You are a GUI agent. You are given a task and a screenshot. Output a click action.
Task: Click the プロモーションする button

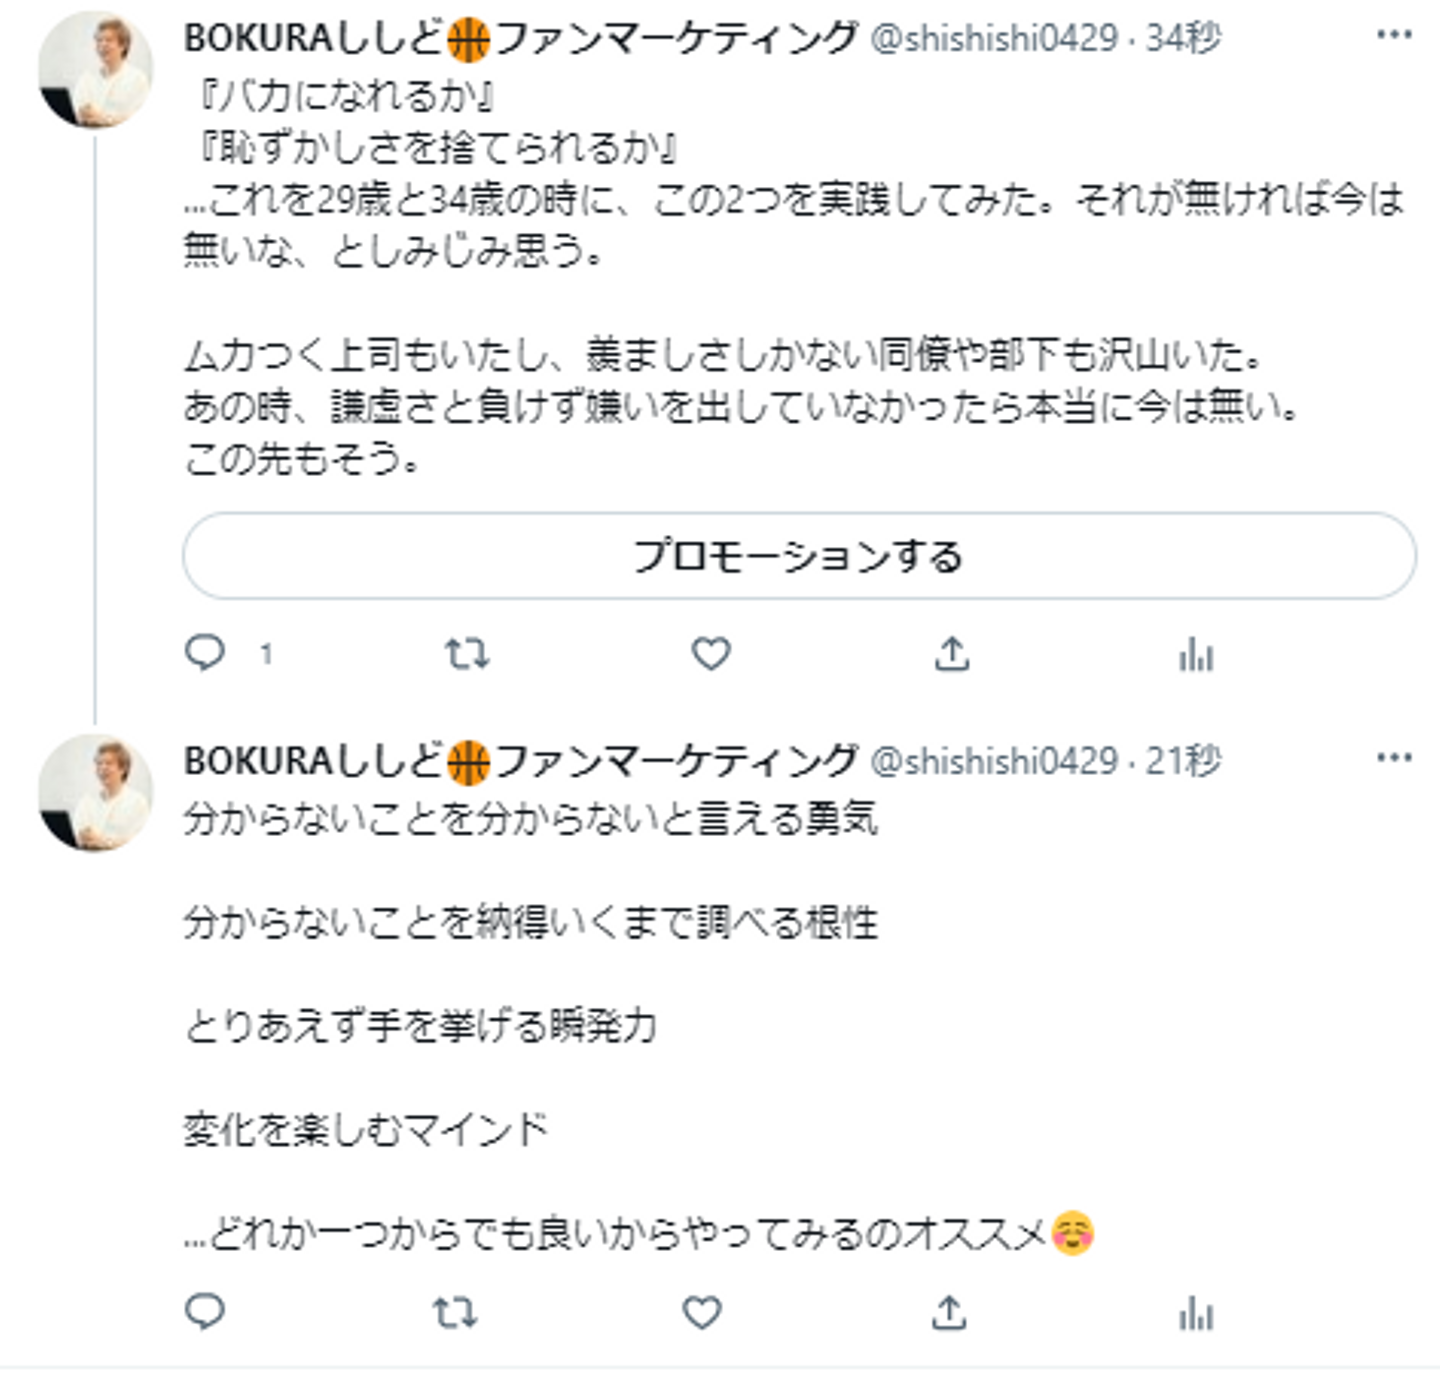point(799,556)
